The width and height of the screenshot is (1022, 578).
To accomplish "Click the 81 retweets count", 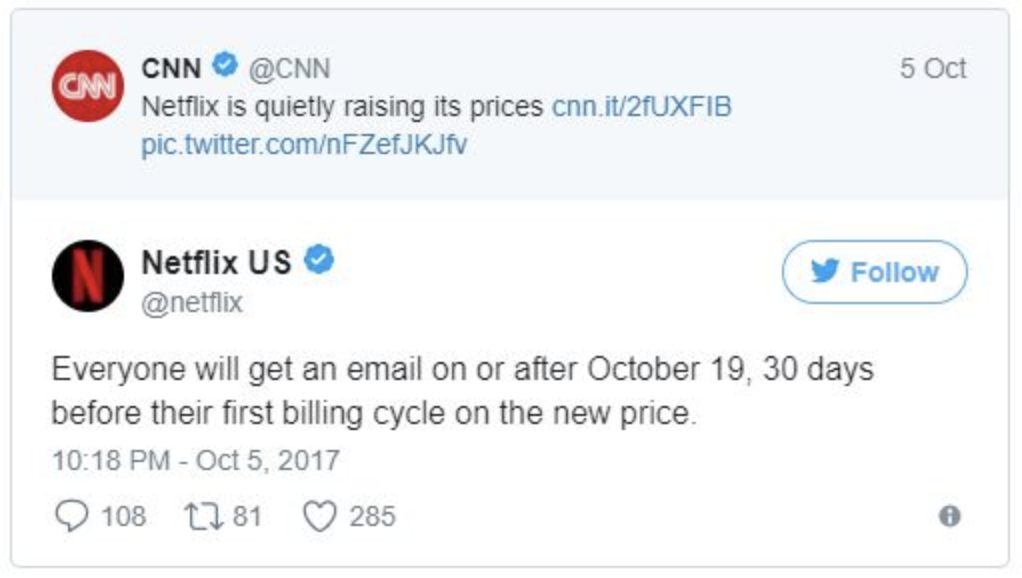I will pos(246,516).
